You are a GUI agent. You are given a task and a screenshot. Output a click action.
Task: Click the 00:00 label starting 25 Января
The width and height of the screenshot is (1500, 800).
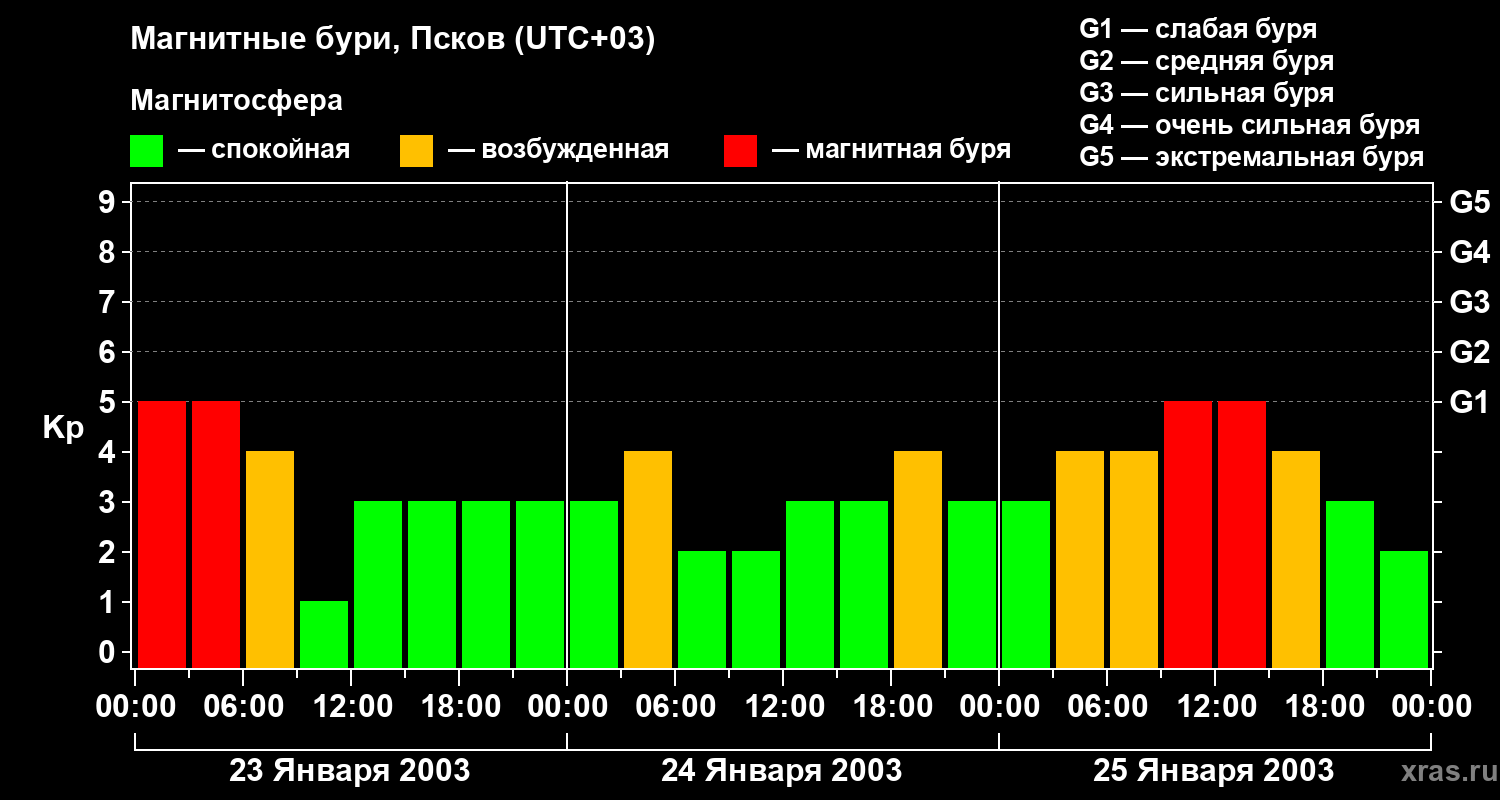pyautogui.click(x=999, y=707)
